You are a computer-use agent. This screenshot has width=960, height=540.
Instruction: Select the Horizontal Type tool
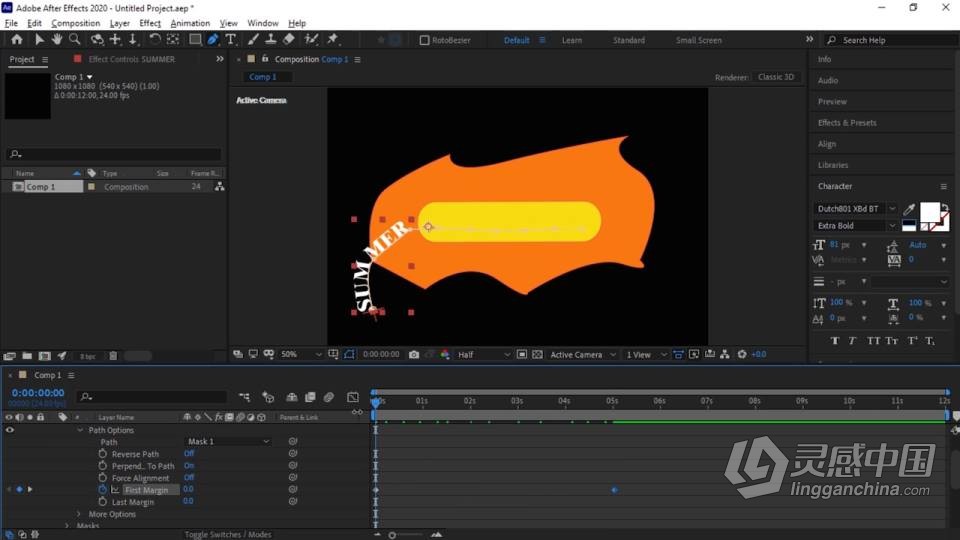pos(231,40)
